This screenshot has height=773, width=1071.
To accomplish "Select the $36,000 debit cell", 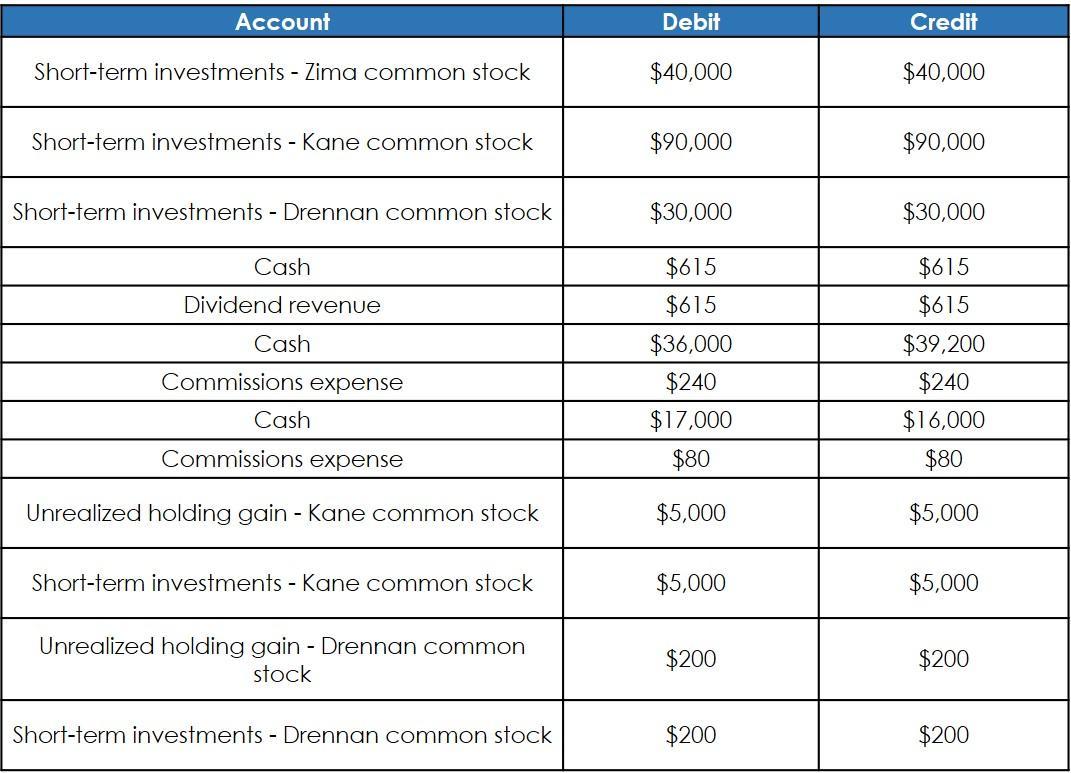I will point(691,343).
